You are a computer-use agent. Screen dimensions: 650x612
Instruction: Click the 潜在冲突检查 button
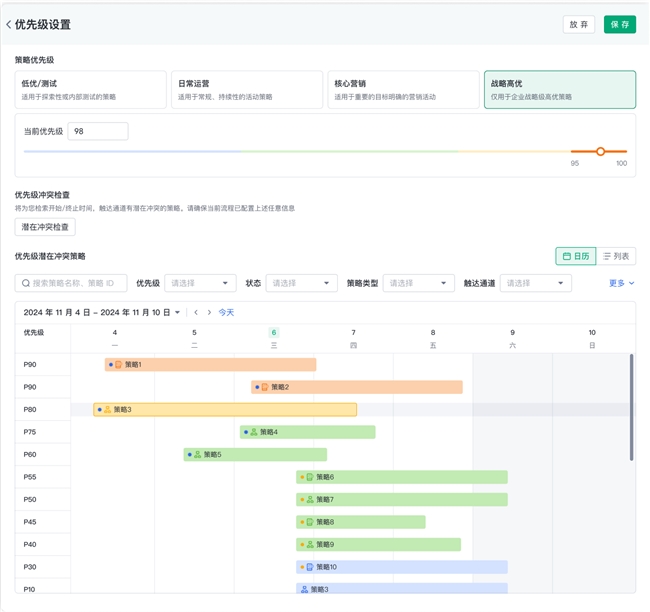point(45,227)
